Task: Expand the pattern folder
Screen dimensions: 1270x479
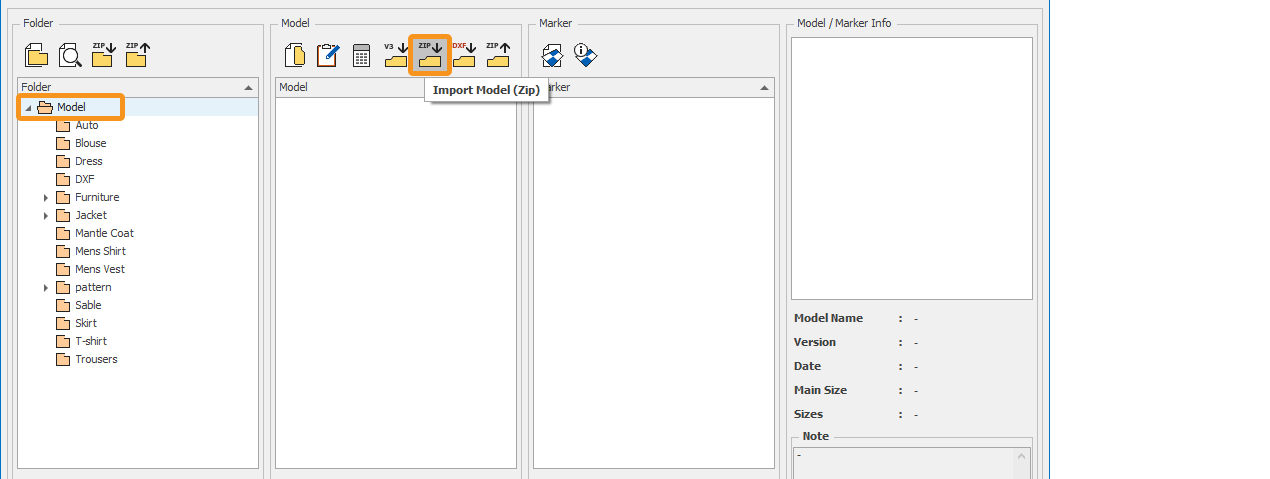Action: (x=46, y=288)
